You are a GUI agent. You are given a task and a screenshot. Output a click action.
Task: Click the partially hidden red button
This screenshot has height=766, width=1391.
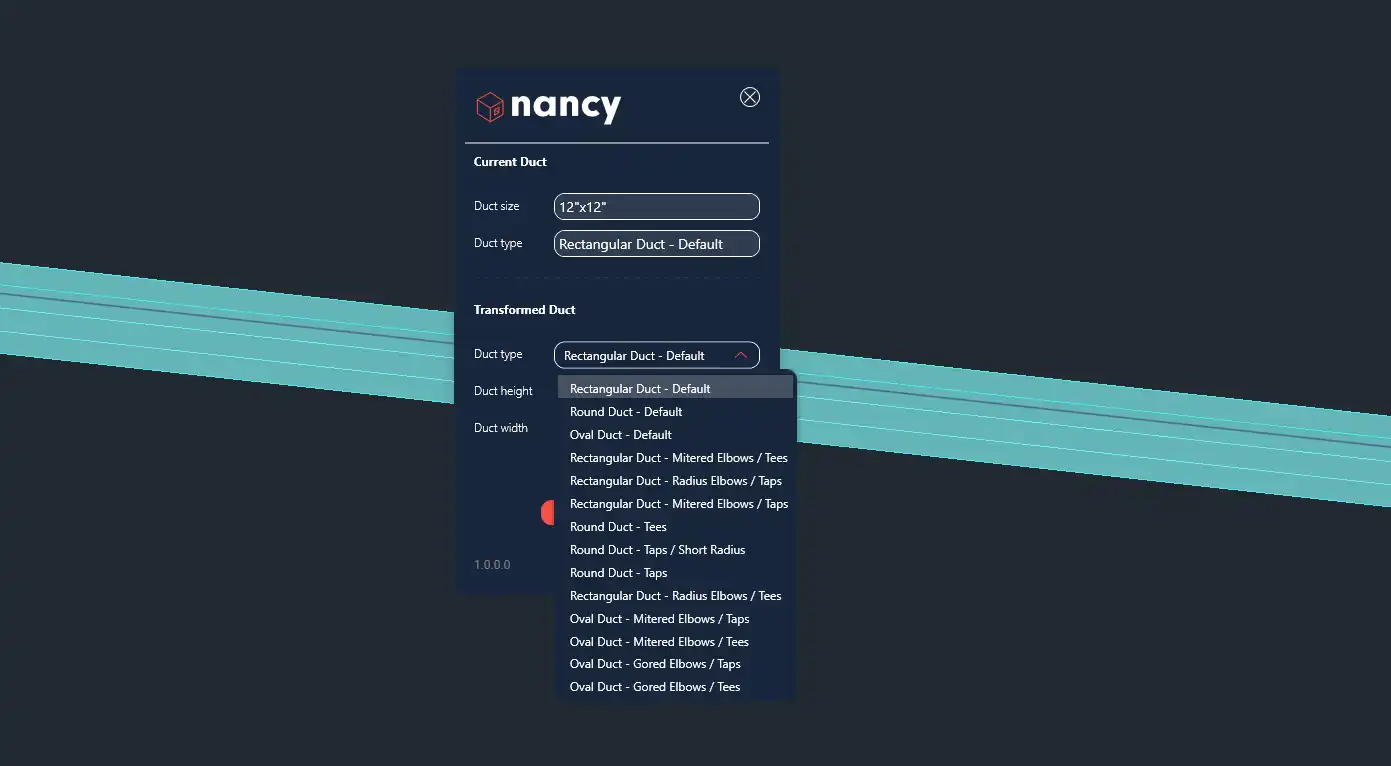click(x=547, y=513)
